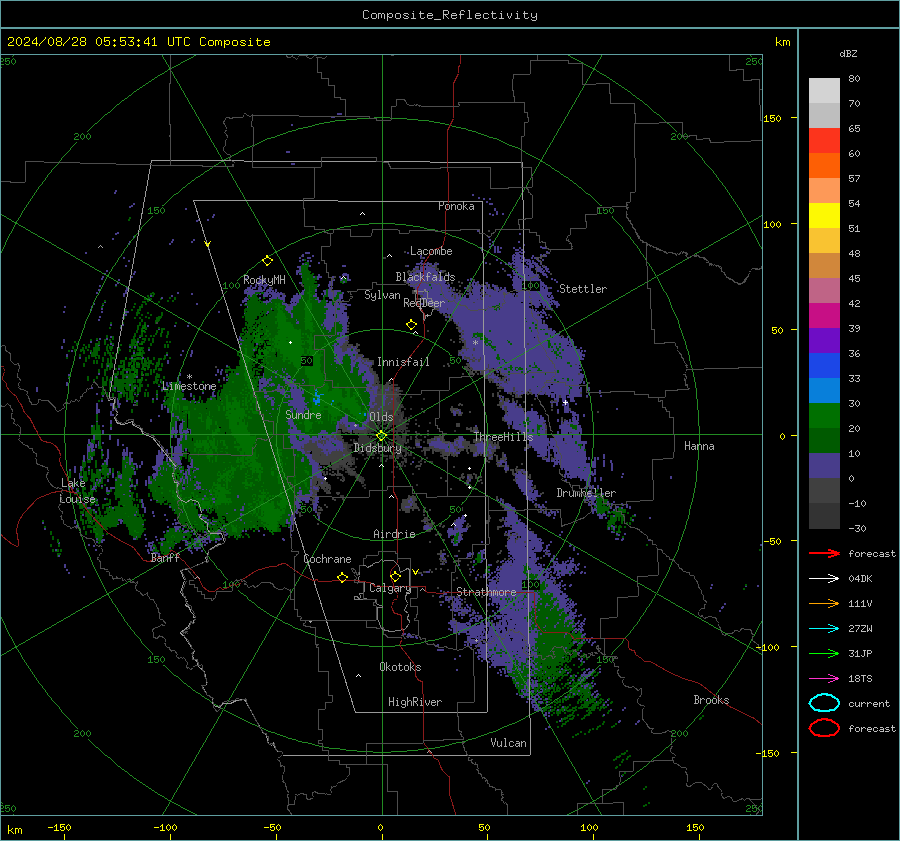Click the light-blue swatch between 33 and 30 dBZ
Screen dimensions: 900x841
pos(824,390)
